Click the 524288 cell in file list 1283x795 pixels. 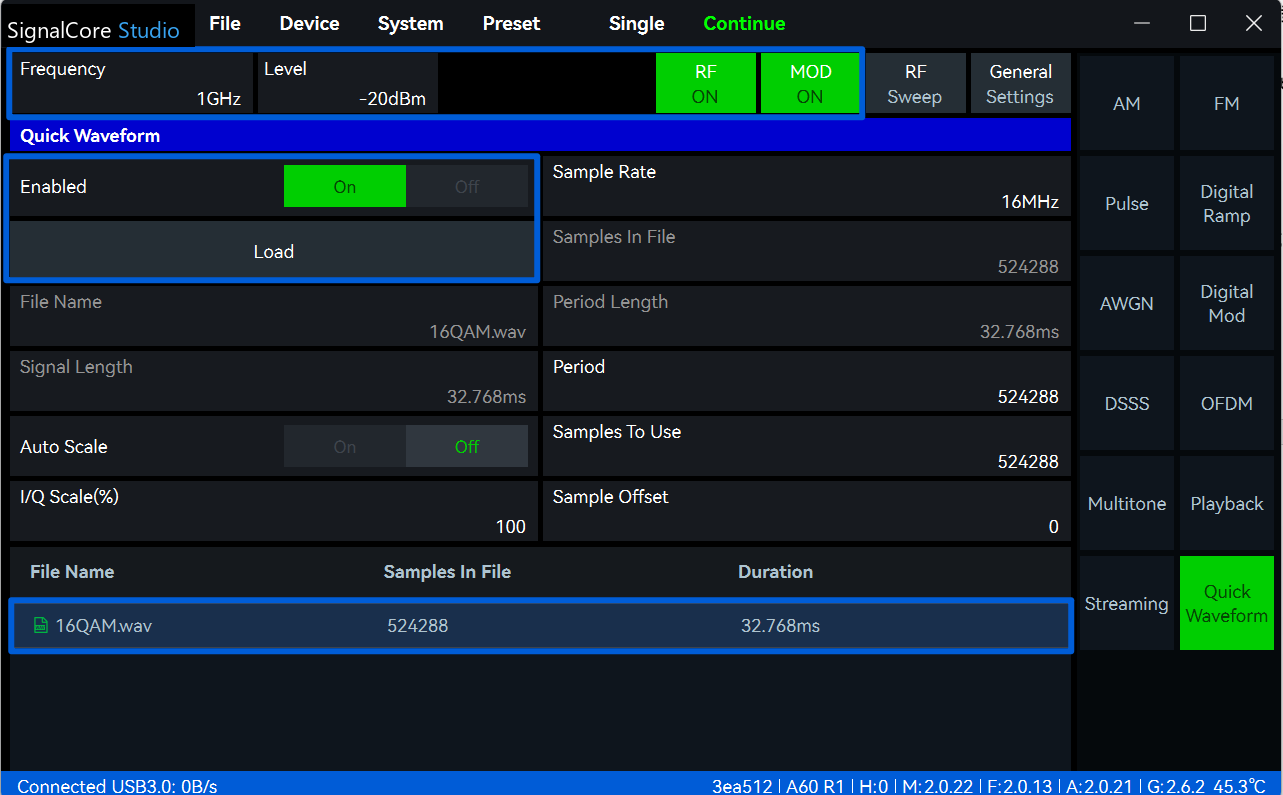[418, 626]
